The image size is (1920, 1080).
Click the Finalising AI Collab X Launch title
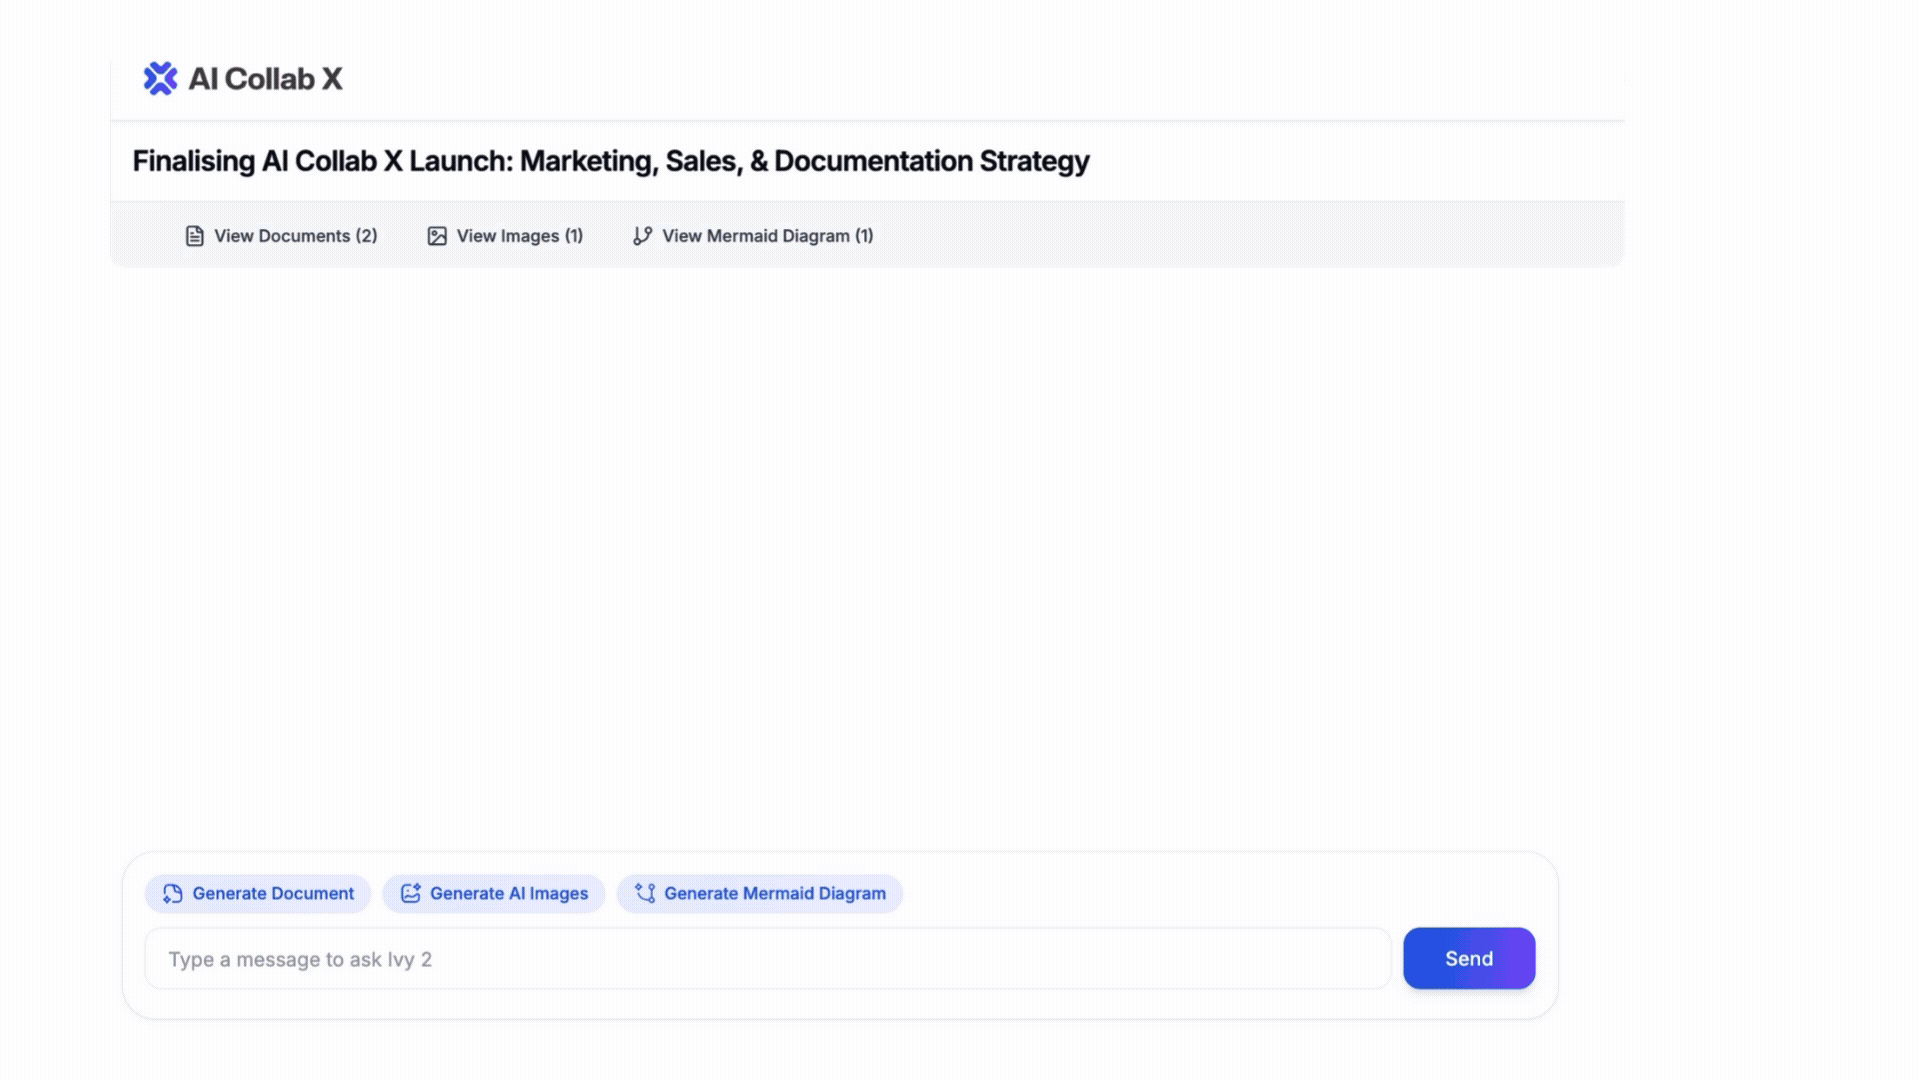coord(610,161)
